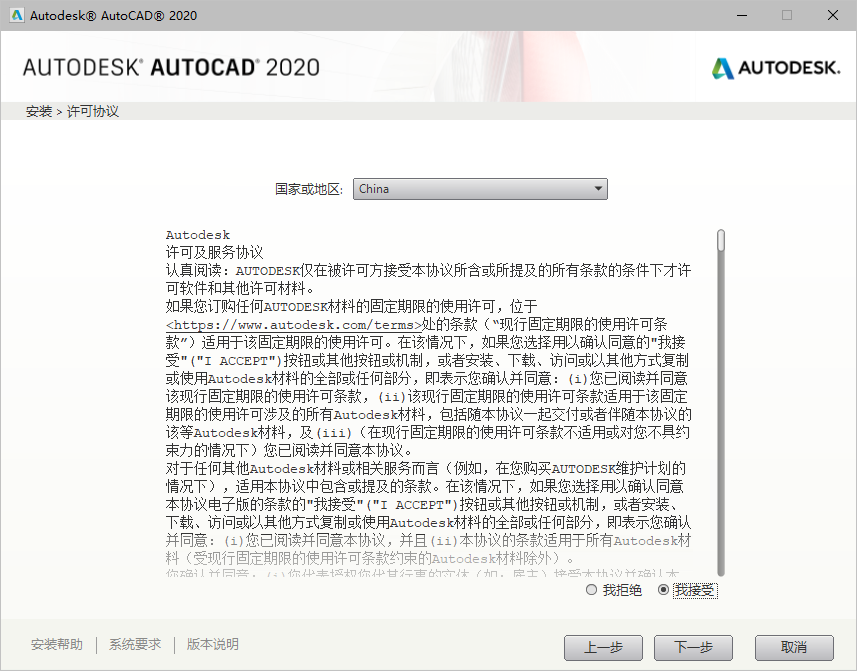The height and width of the screenshot is (671, 857).
Task: Click inside the license agreement text area
Action: coord(430,400)
